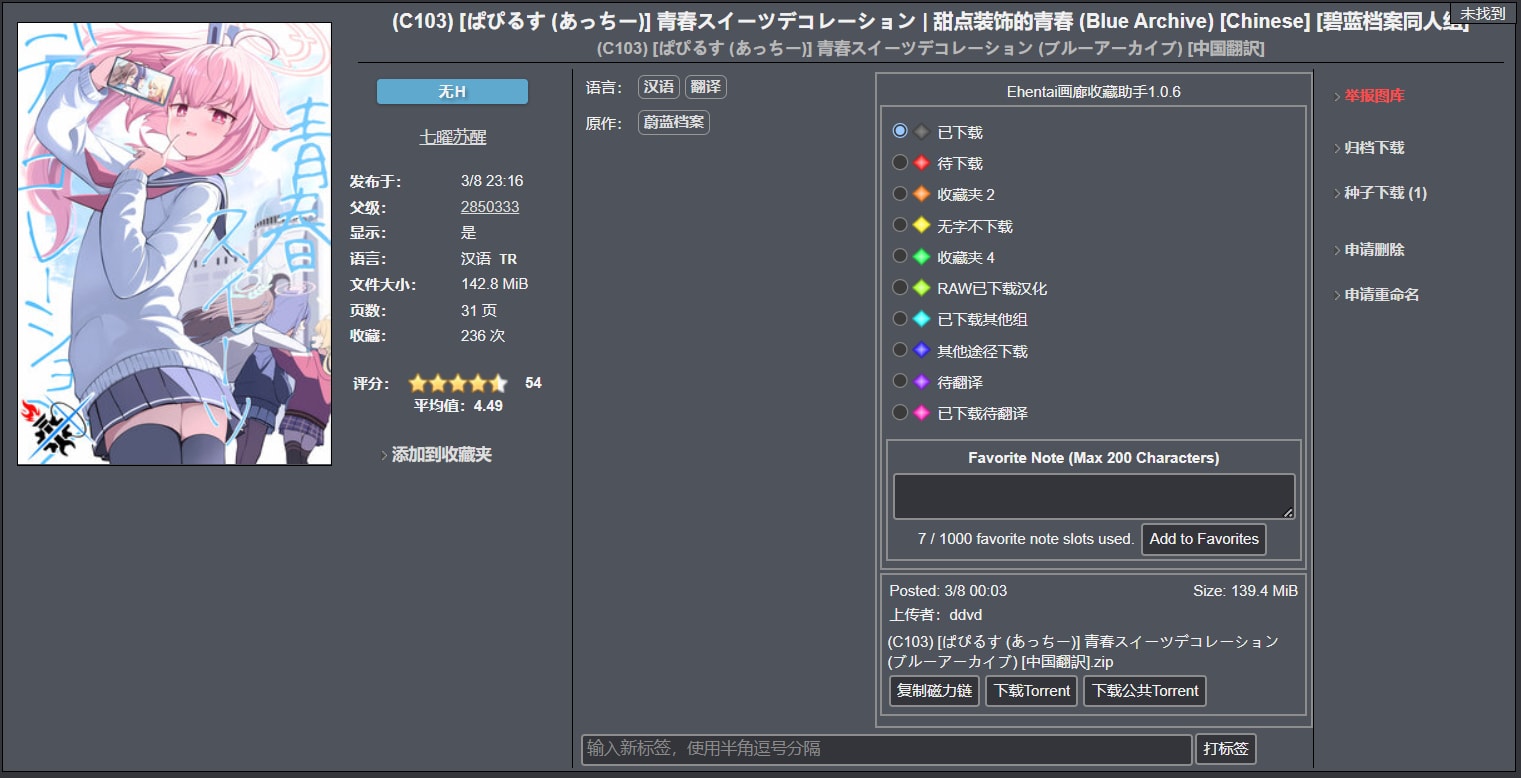
Task: Focus the new tag input field
Action: pos(887,749)
